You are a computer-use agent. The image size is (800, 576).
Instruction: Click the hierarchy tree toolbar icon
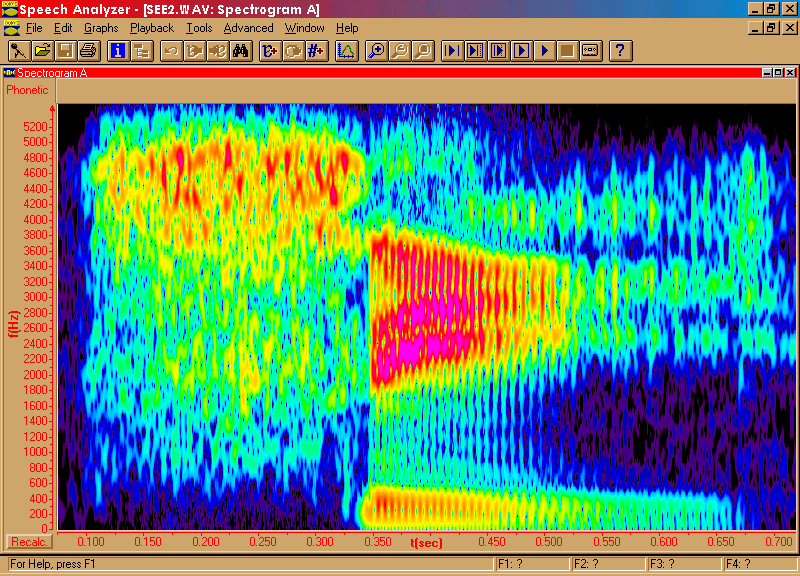pos(141,51)
